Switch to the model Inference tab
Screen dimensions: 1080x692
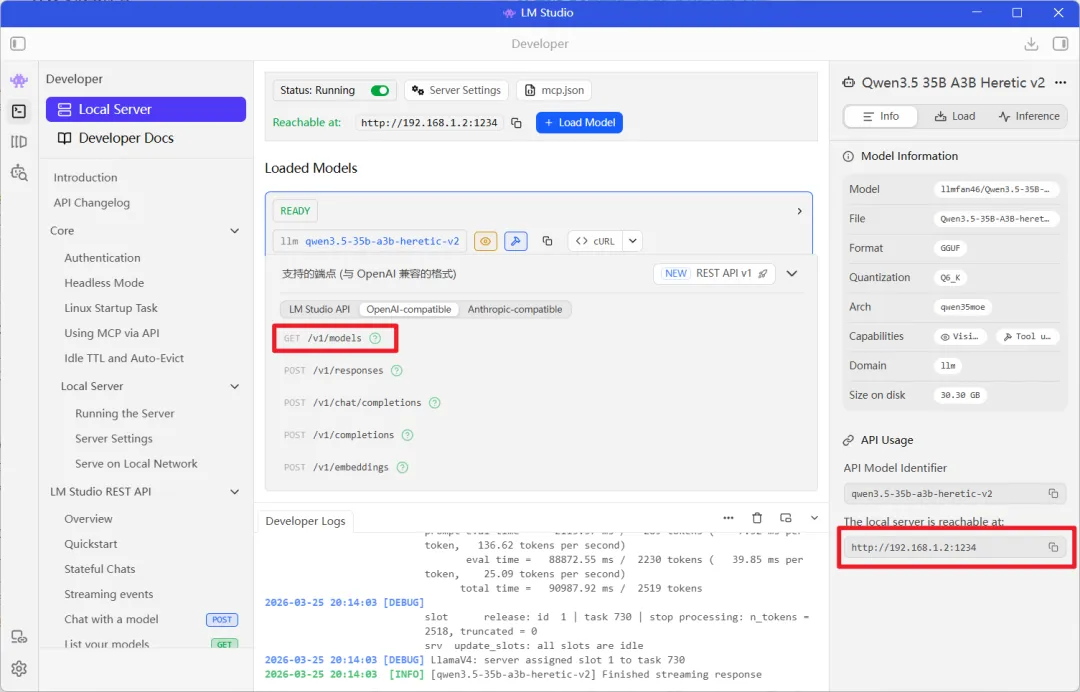coord(1029,116)
